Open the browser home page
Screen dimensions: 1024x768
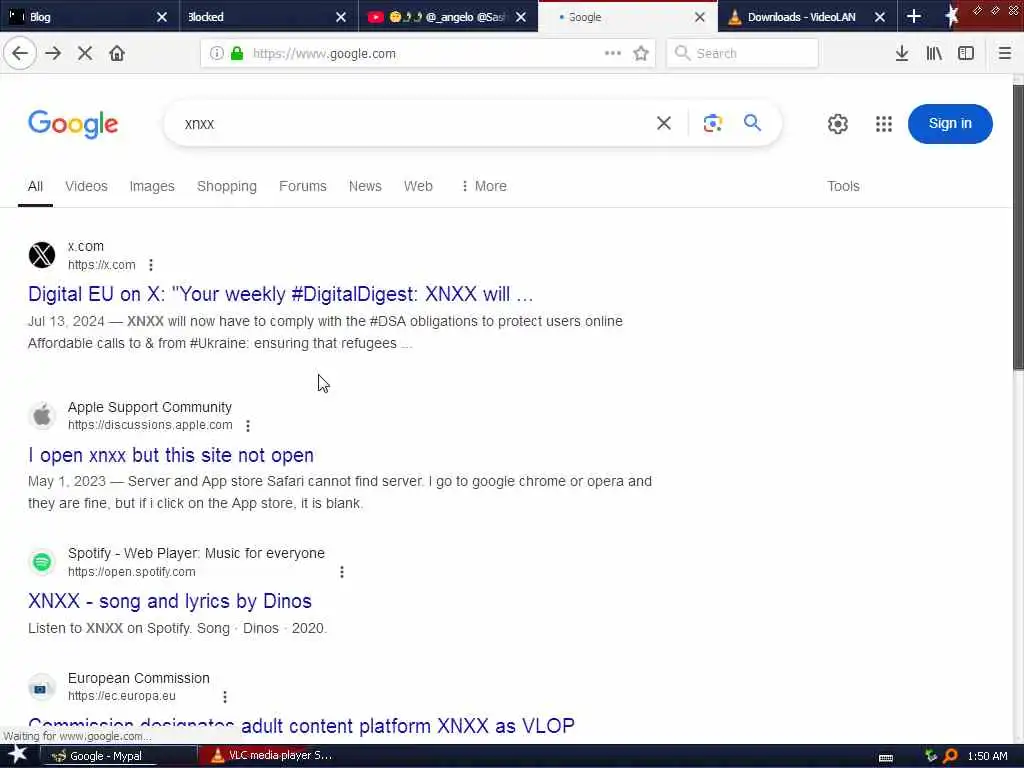(117, 54)
